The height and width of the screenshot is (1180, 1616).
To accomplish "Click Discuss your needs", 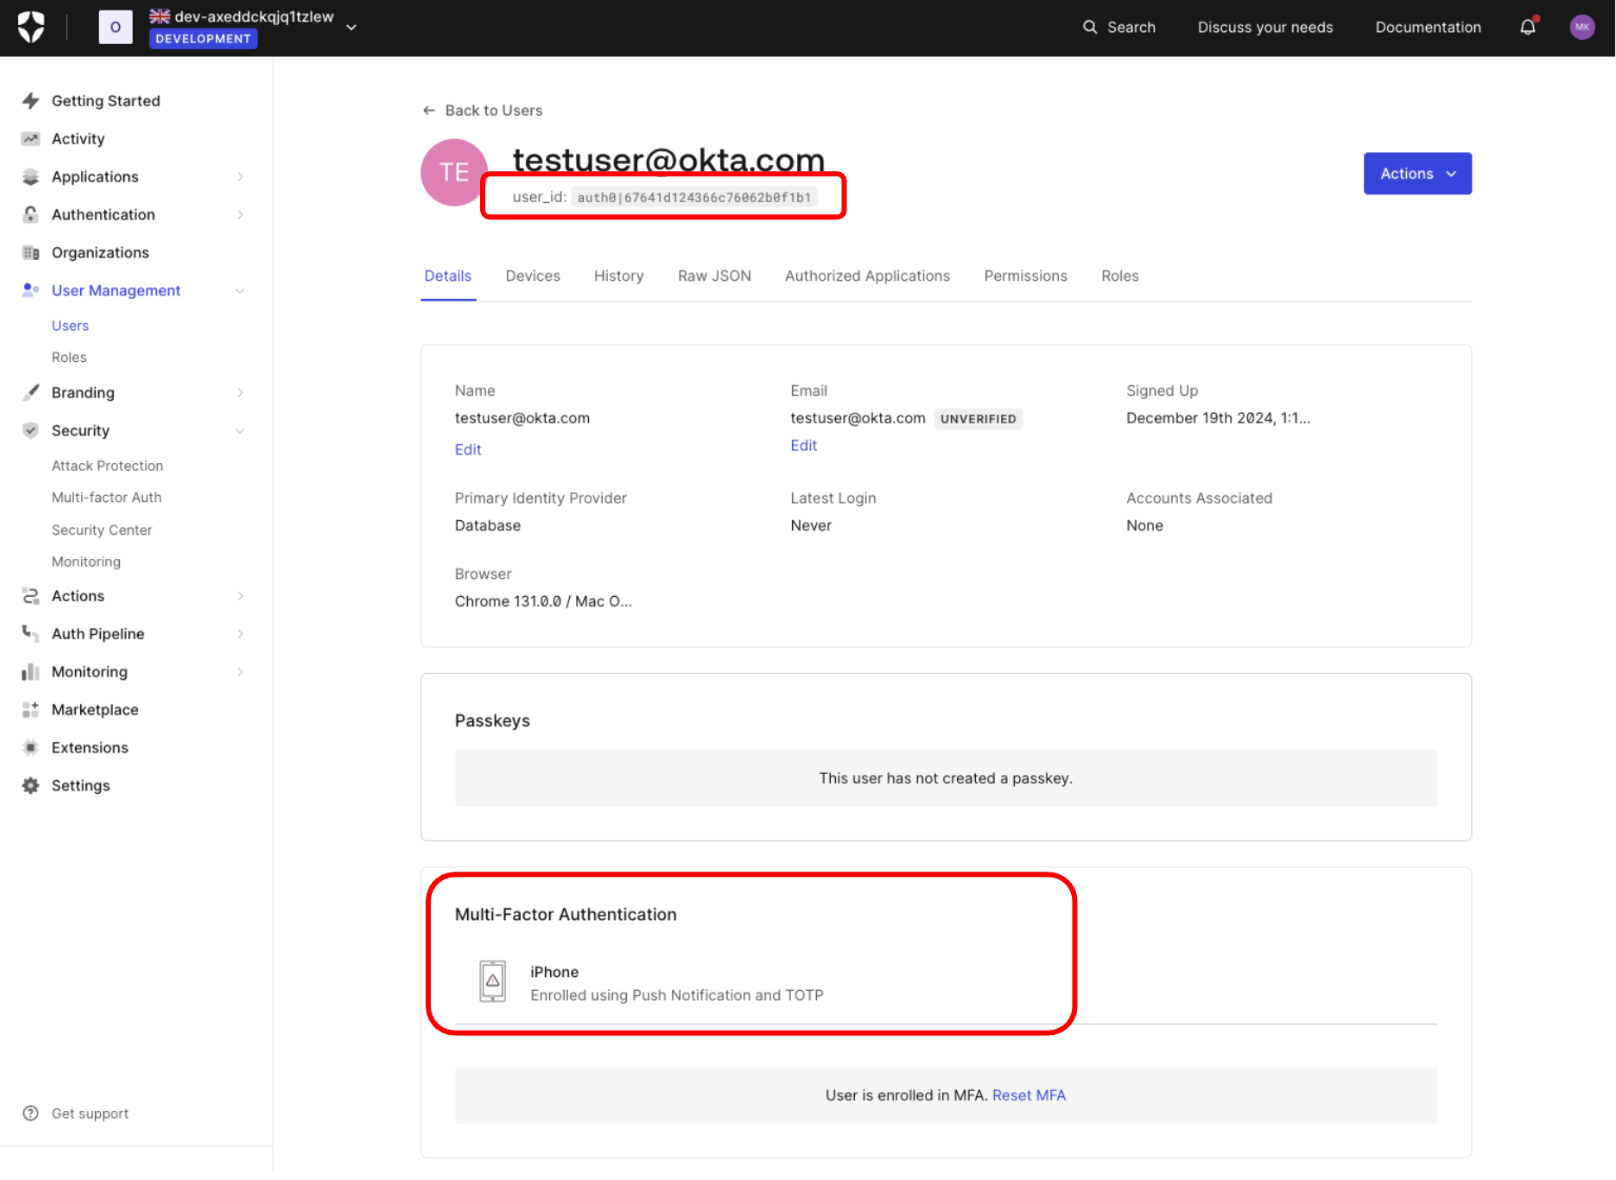I will click(1265, 27).
